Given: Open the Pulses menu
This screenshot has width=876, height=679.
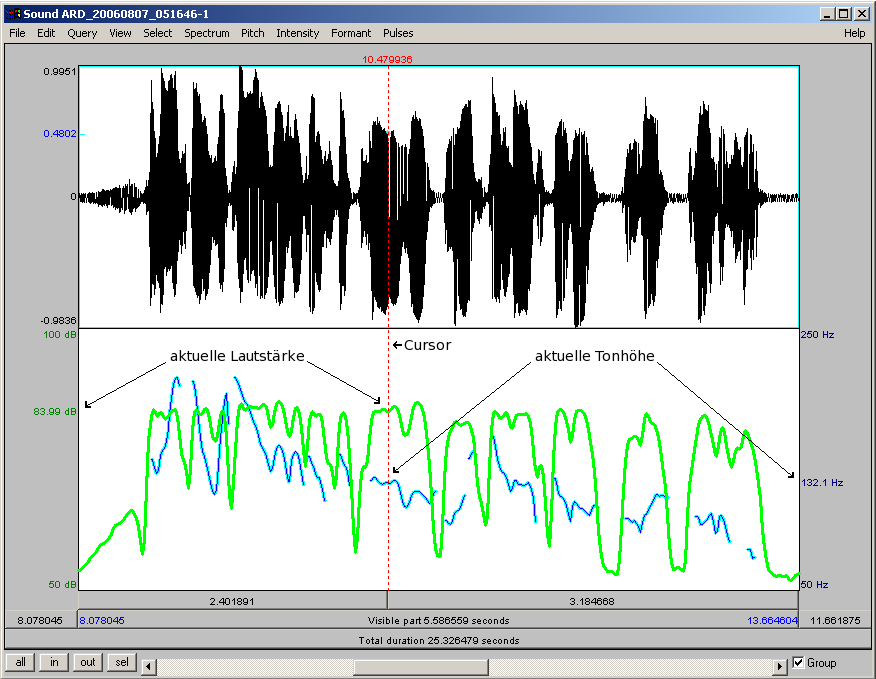Looking at the screenshot, I should [398, 33].
